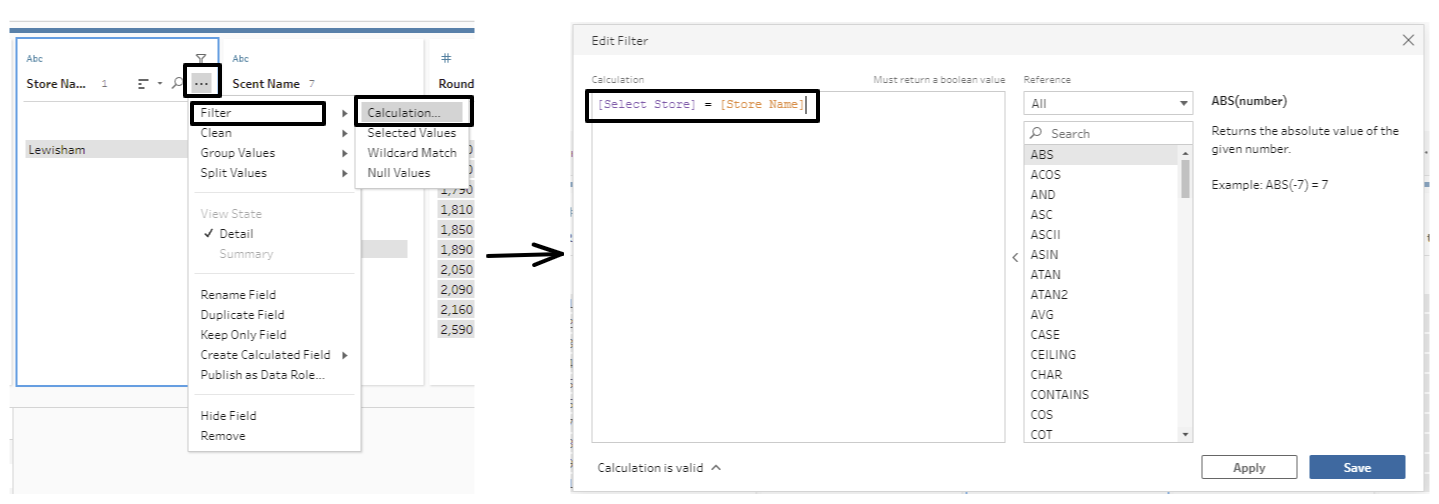Select COS in the function list
The width and height of the screenshot is (1439, 504).
click(1102, 415)
